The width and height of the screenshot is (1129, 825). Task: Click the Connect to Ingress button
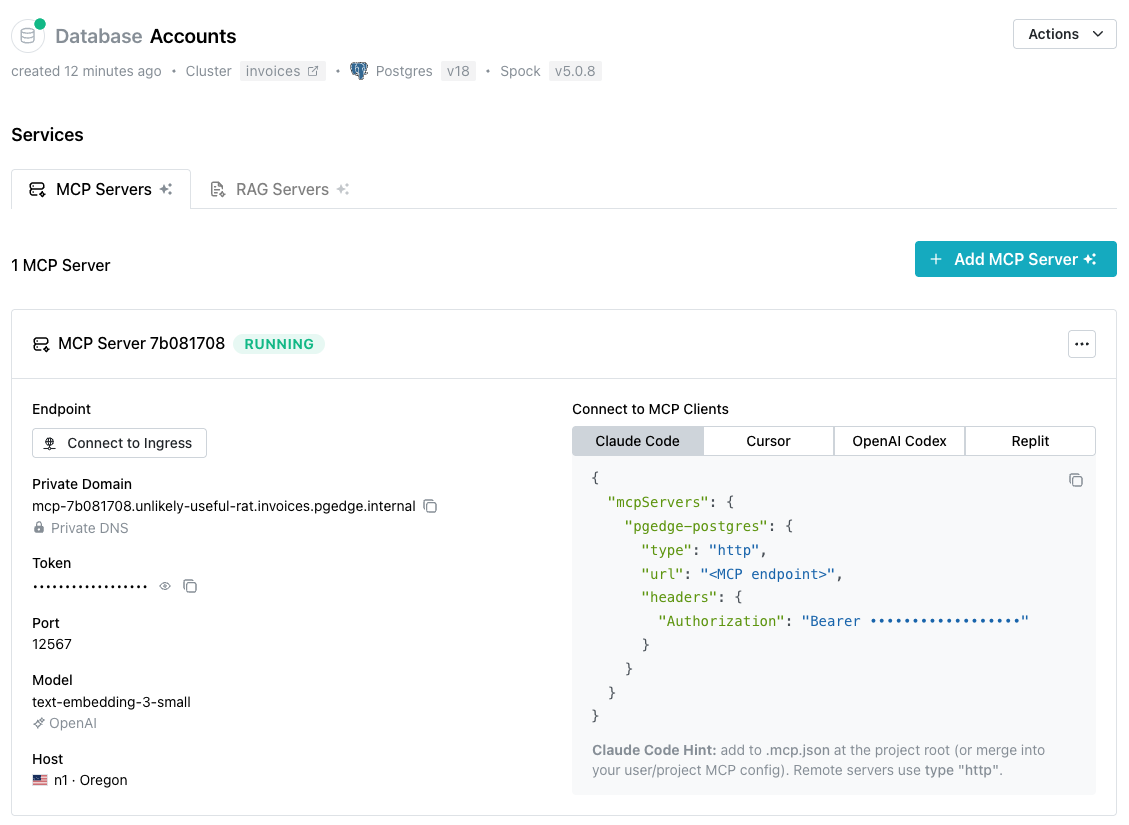(x=120, y=443)
